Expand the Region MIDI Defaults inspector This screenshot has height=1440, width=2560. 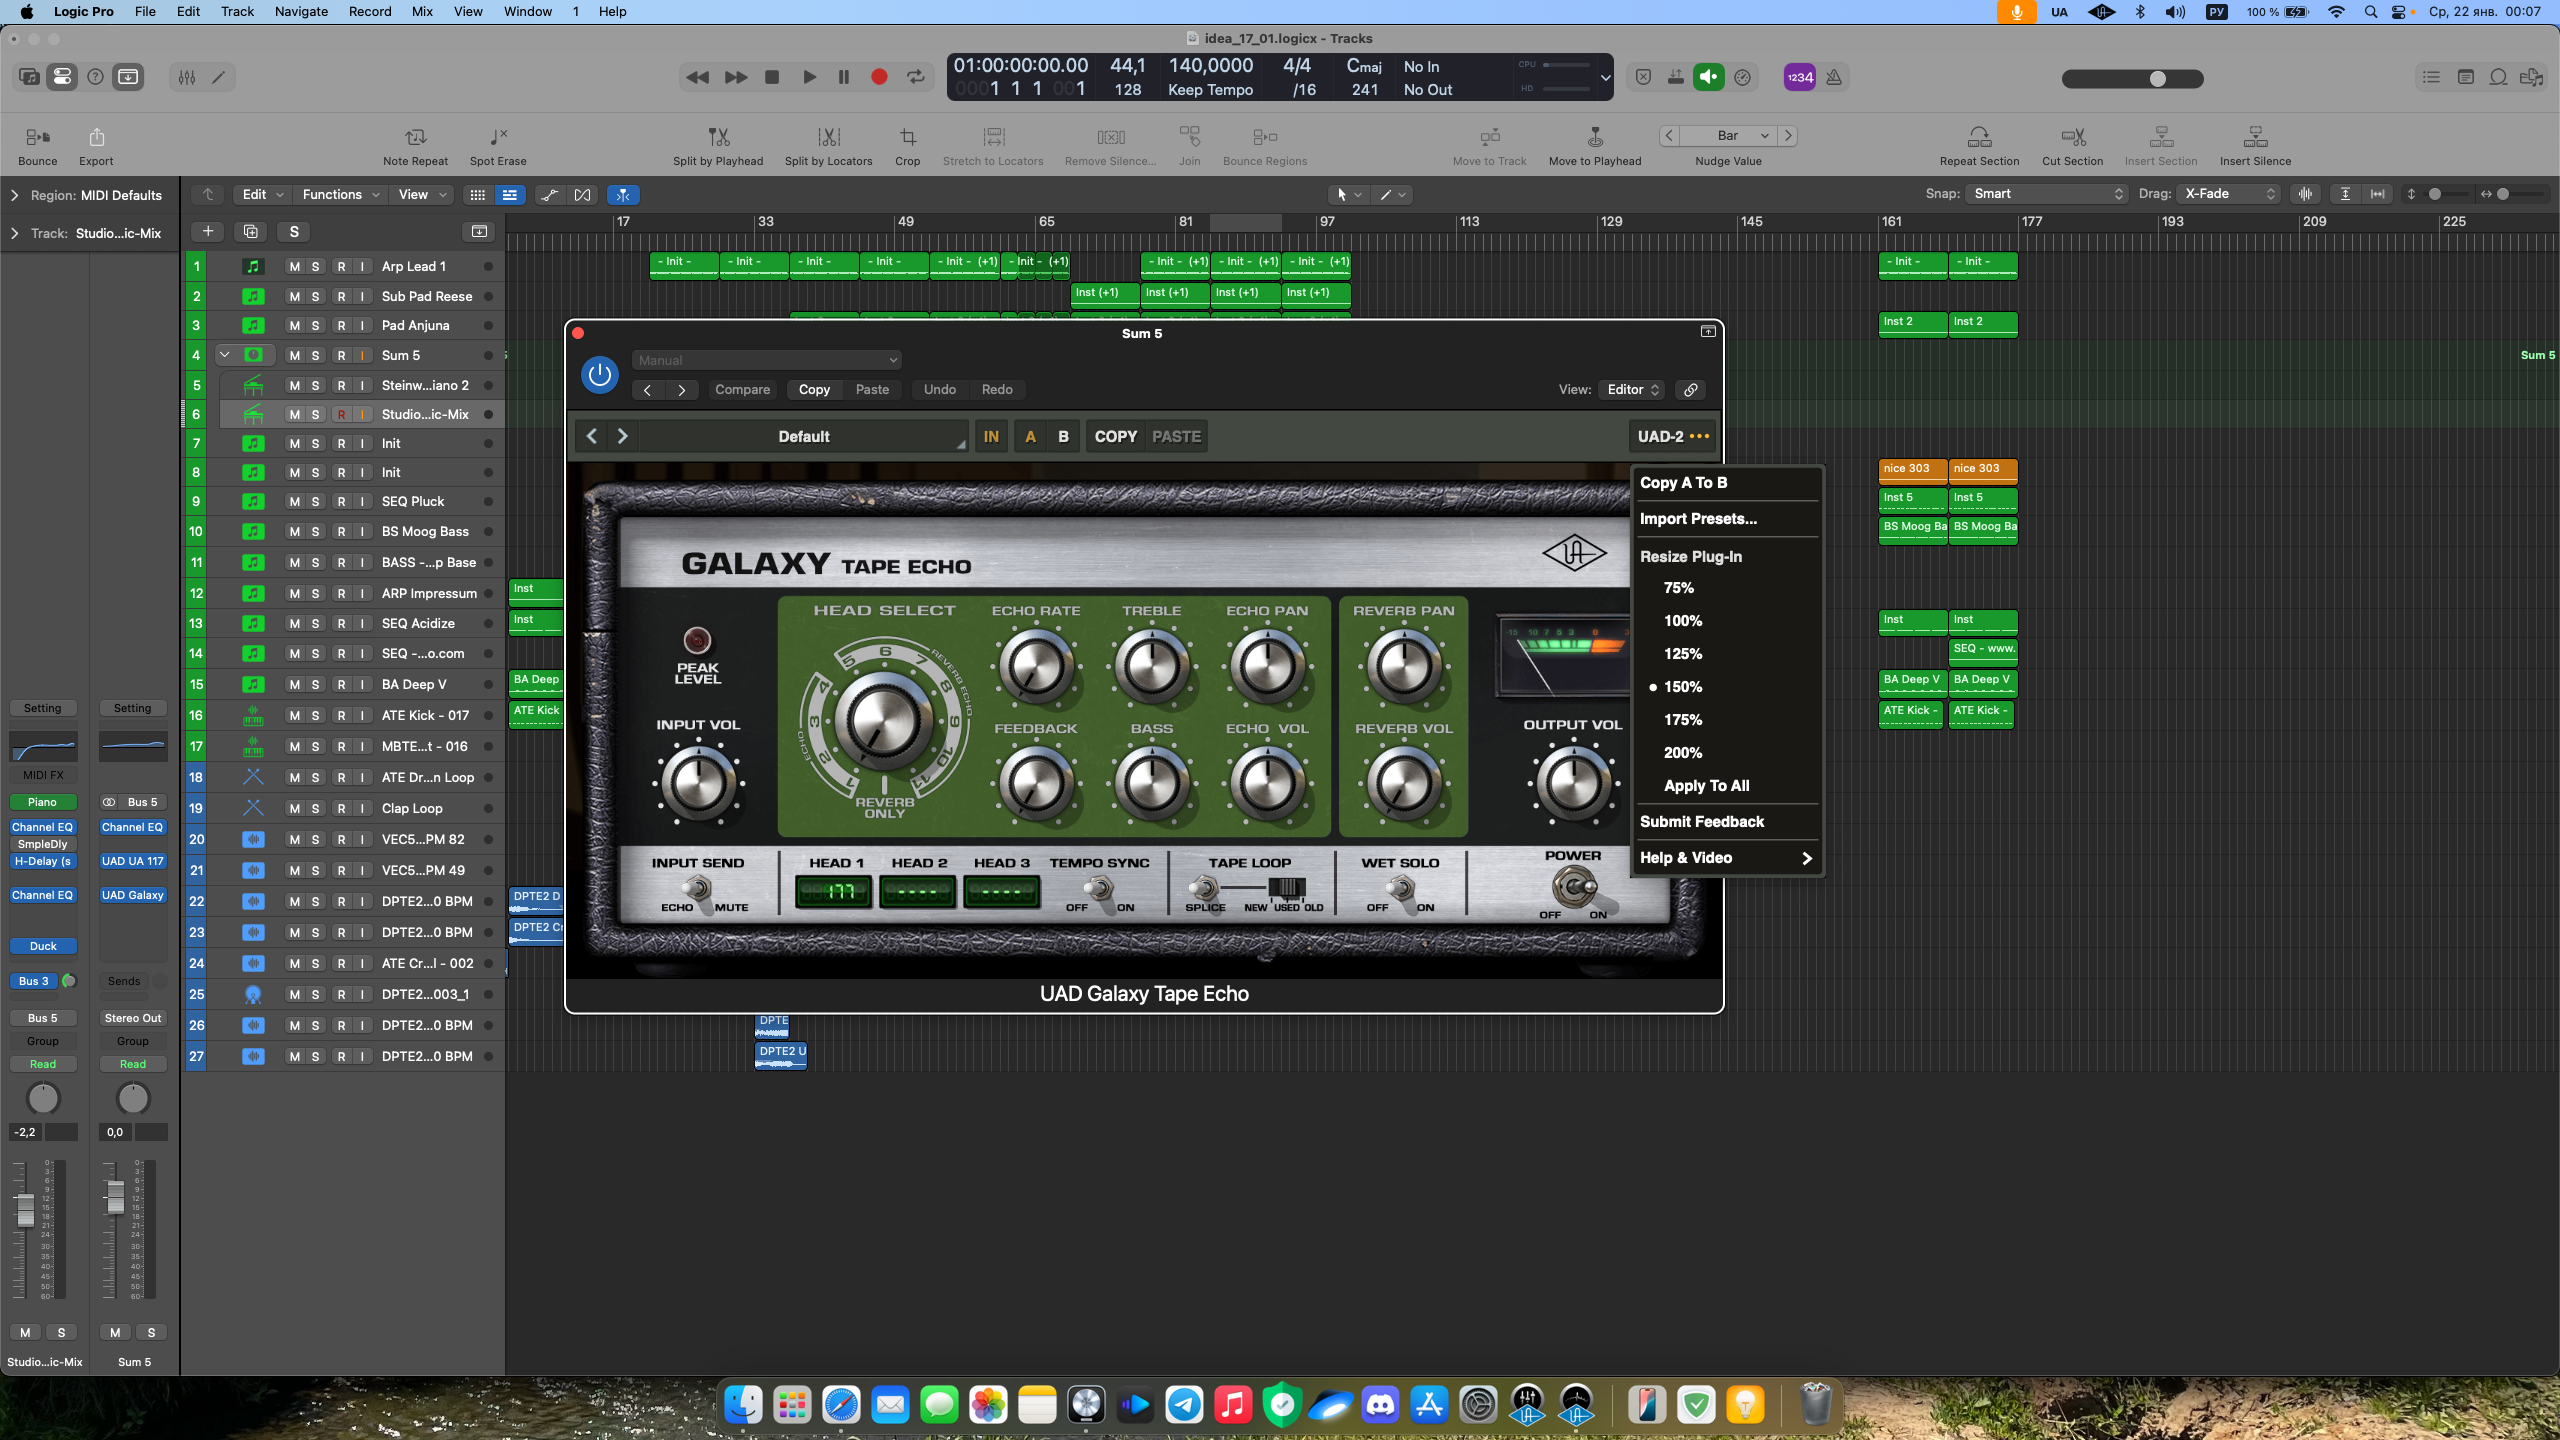coord(14,195)
